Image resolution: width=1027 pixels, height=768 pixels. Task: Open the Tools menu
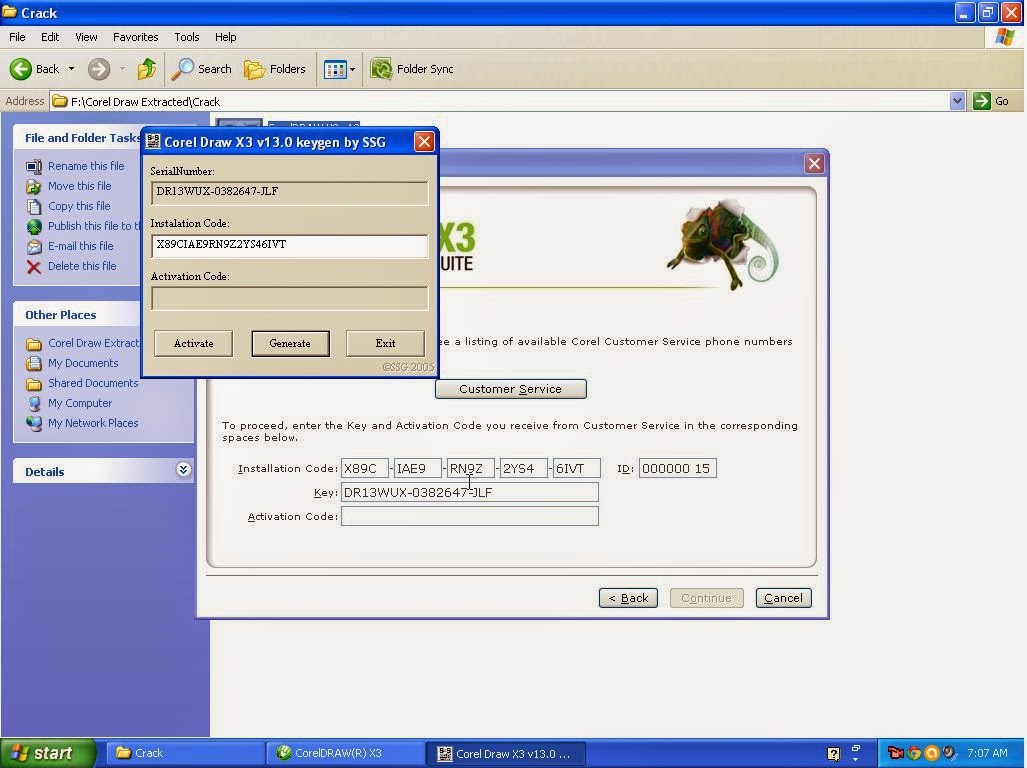pos(187,37)
